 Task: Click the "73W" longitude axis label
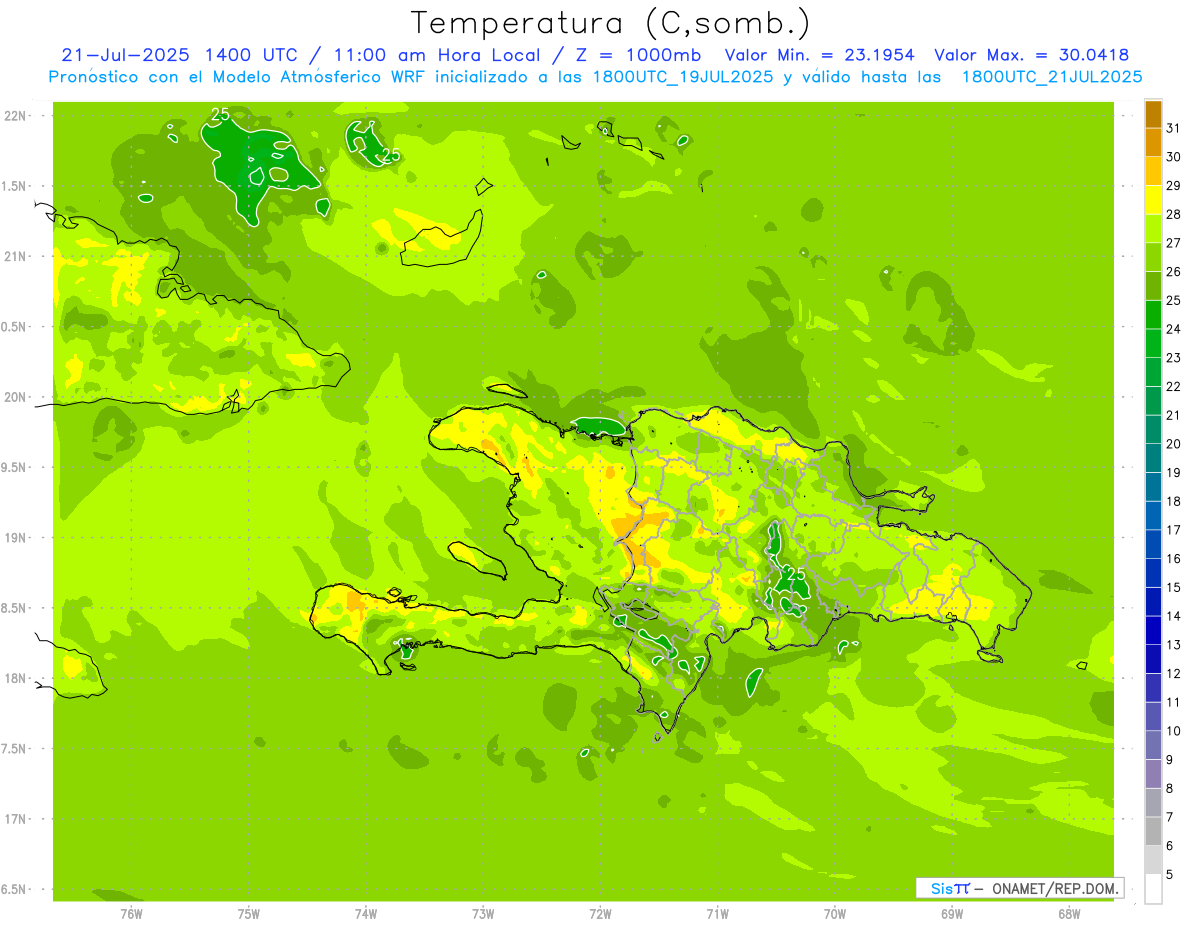tap(483, 914)
